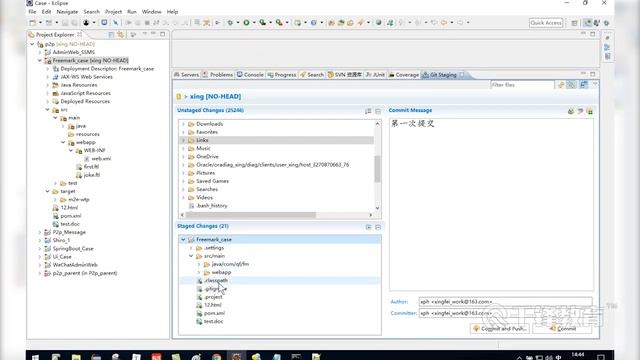Click first icon in Staged Changes header

(x=368, y=227)
